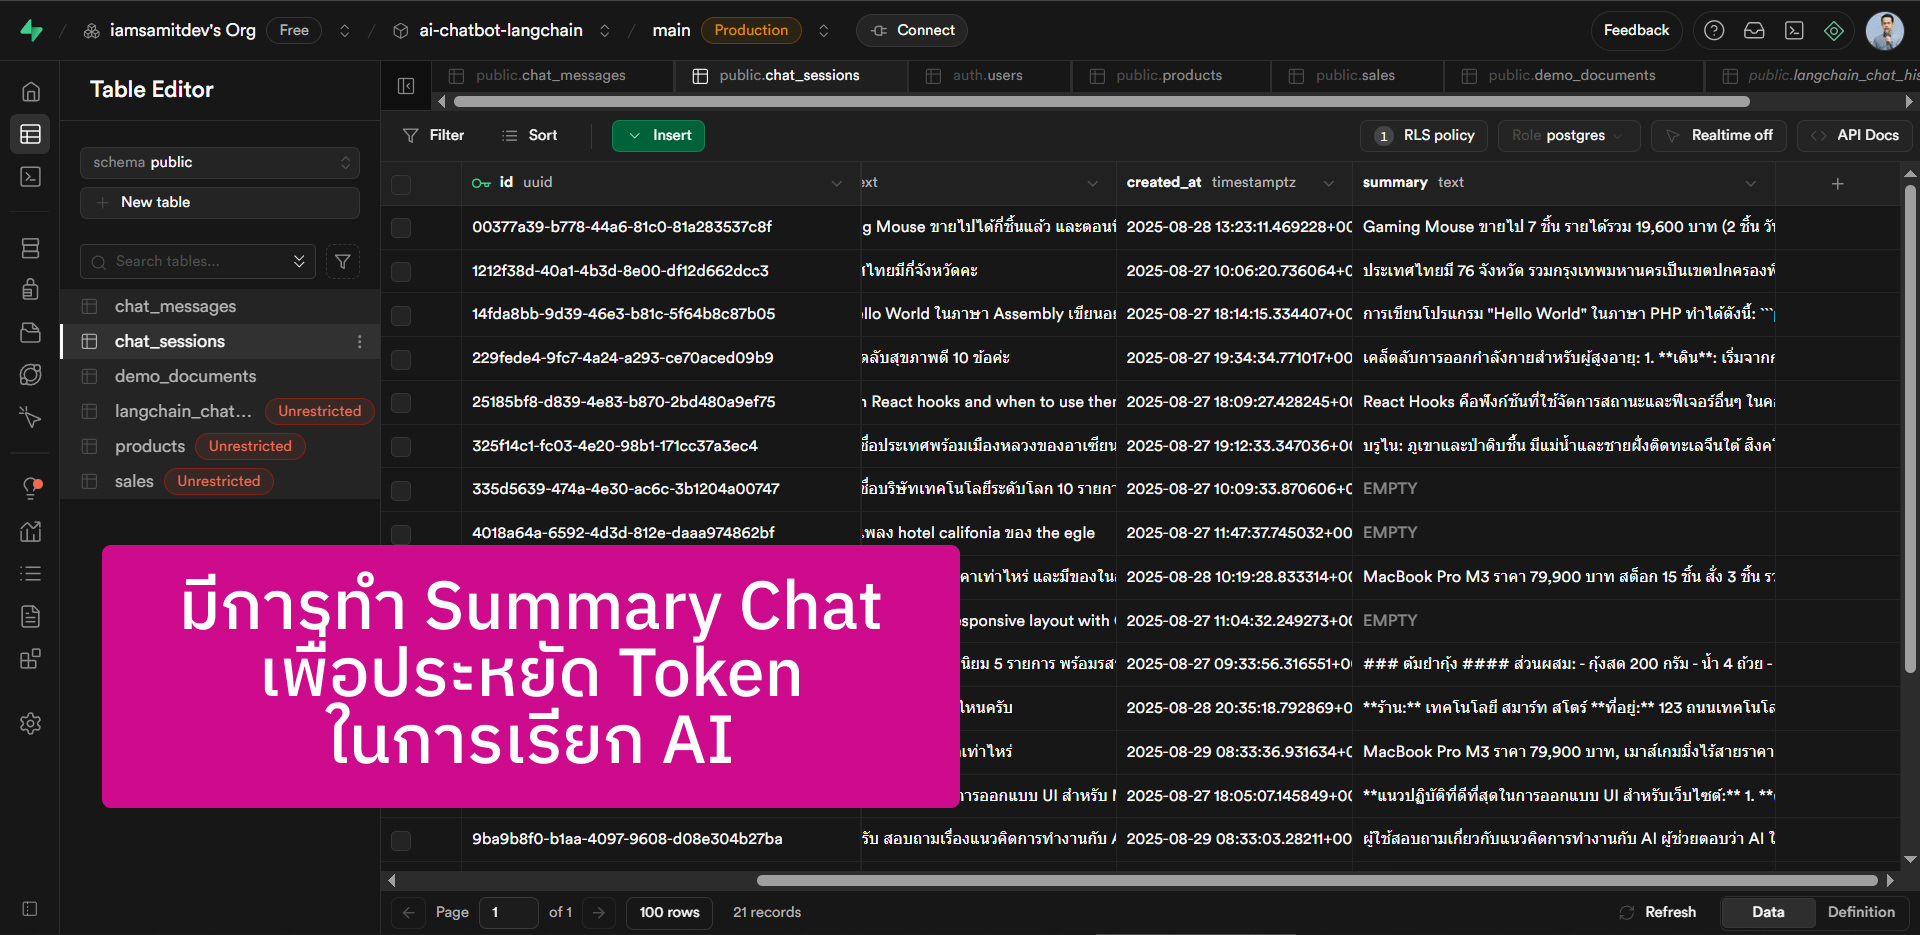This screenshot has width=1920, height=935.
Task: Switch to public.demo_documents tab
Action: [x=1571, y=76]
